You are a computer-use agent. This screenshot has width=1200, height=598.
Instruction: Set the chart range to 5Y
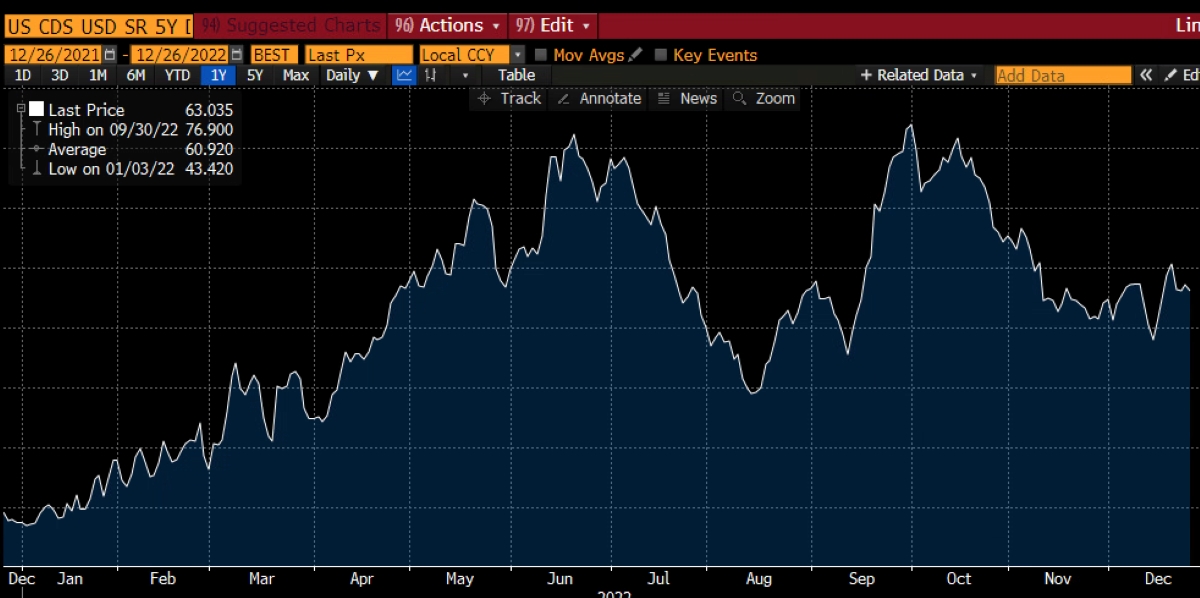click(x=255, y=75)
